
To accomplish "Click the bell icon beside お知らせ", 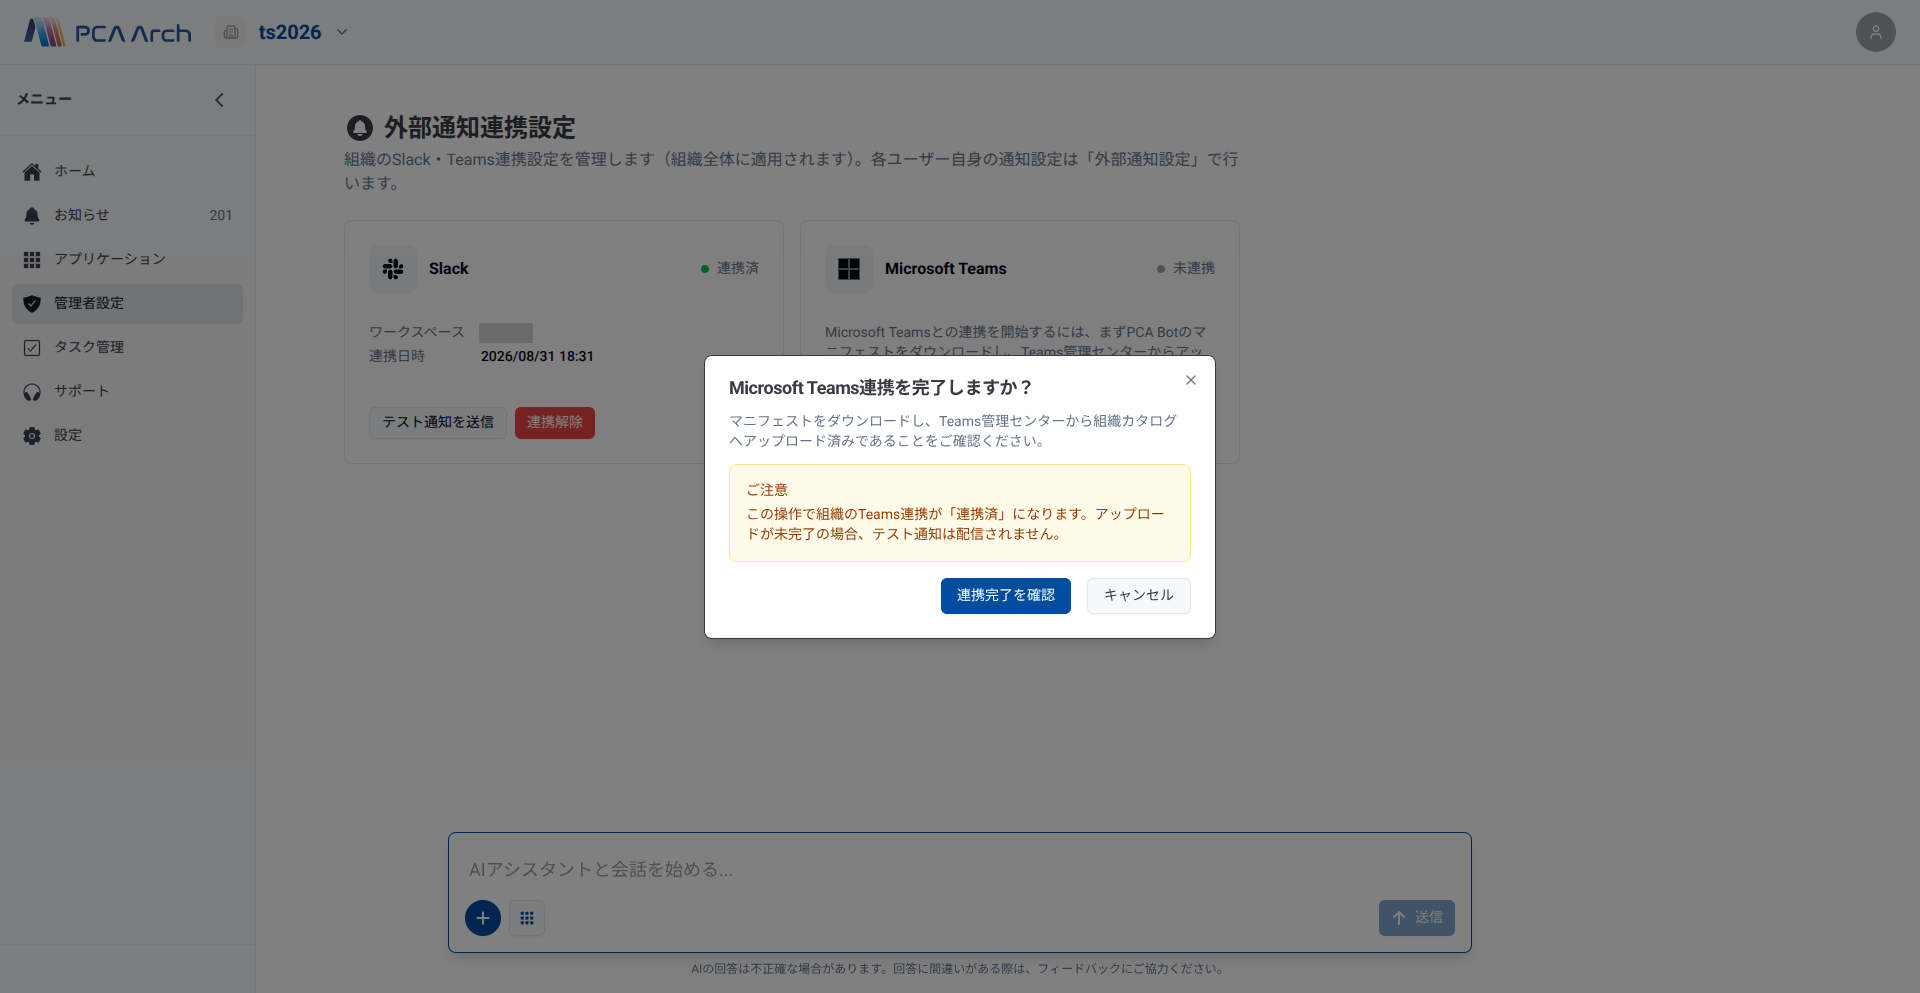I will (x=32, y=216).
